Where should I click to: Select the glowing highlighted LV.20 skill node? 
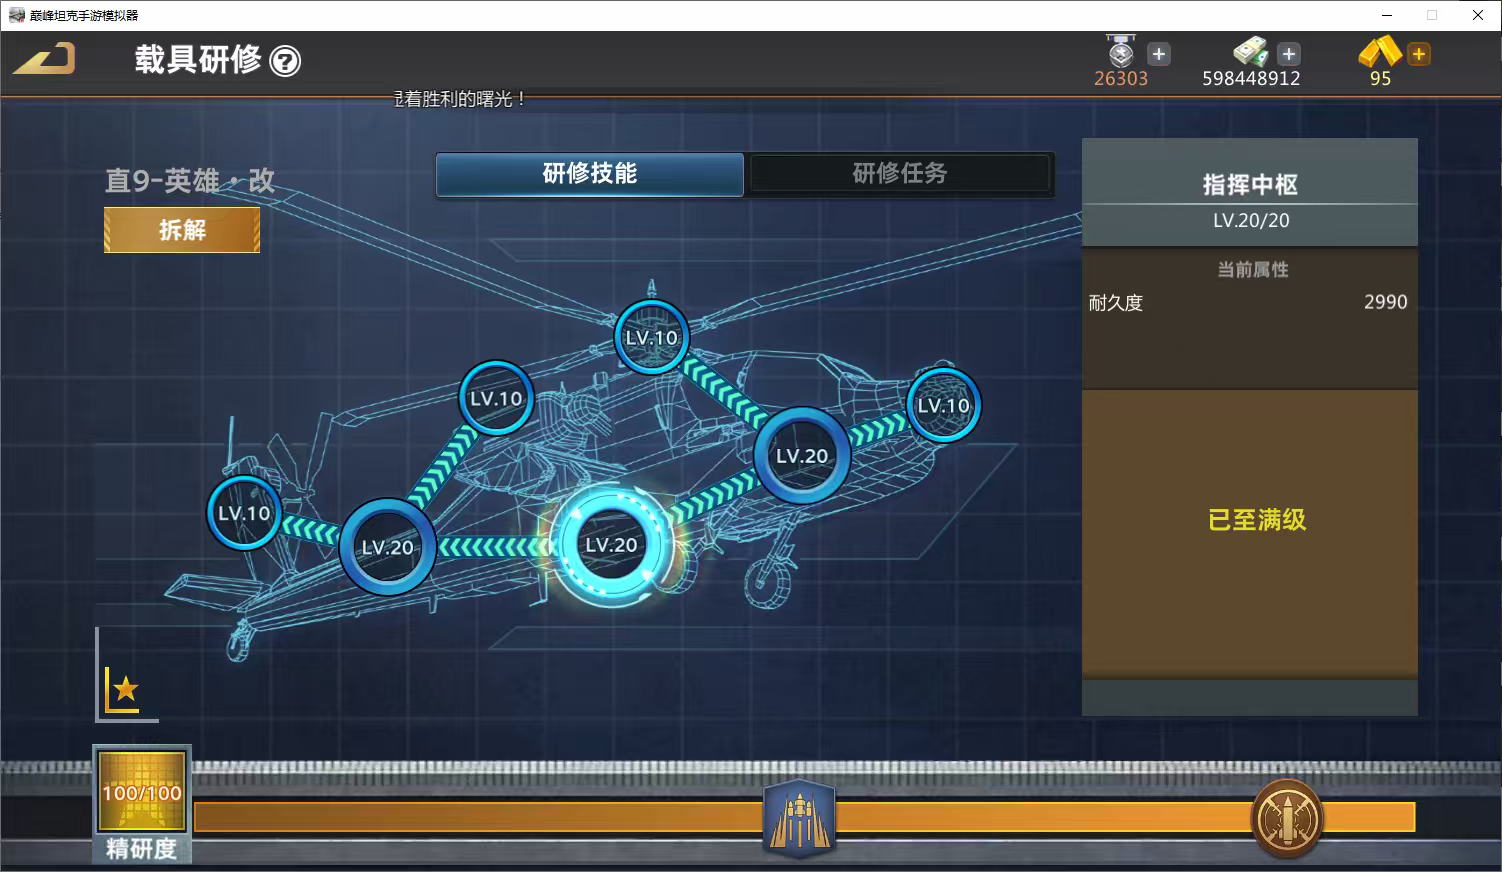611,545
